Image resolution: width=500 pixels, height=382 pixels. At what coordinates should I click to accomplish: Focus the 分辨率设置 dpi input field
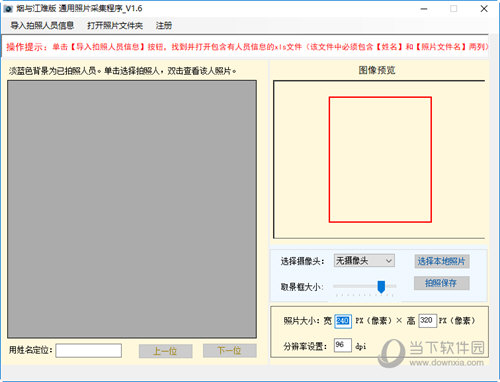pos(343,345)
